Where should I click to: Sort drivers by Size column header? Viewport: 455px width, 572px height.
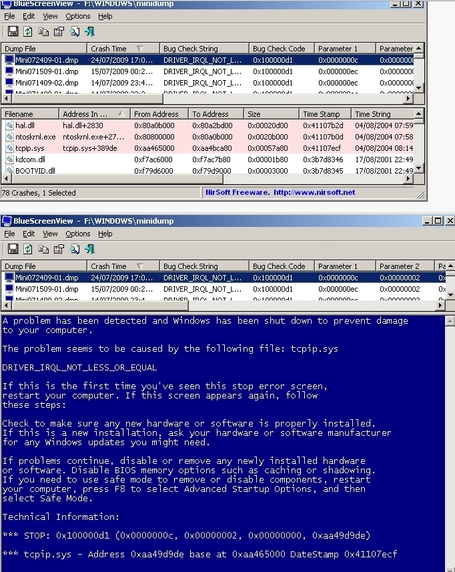coord(271,114)
